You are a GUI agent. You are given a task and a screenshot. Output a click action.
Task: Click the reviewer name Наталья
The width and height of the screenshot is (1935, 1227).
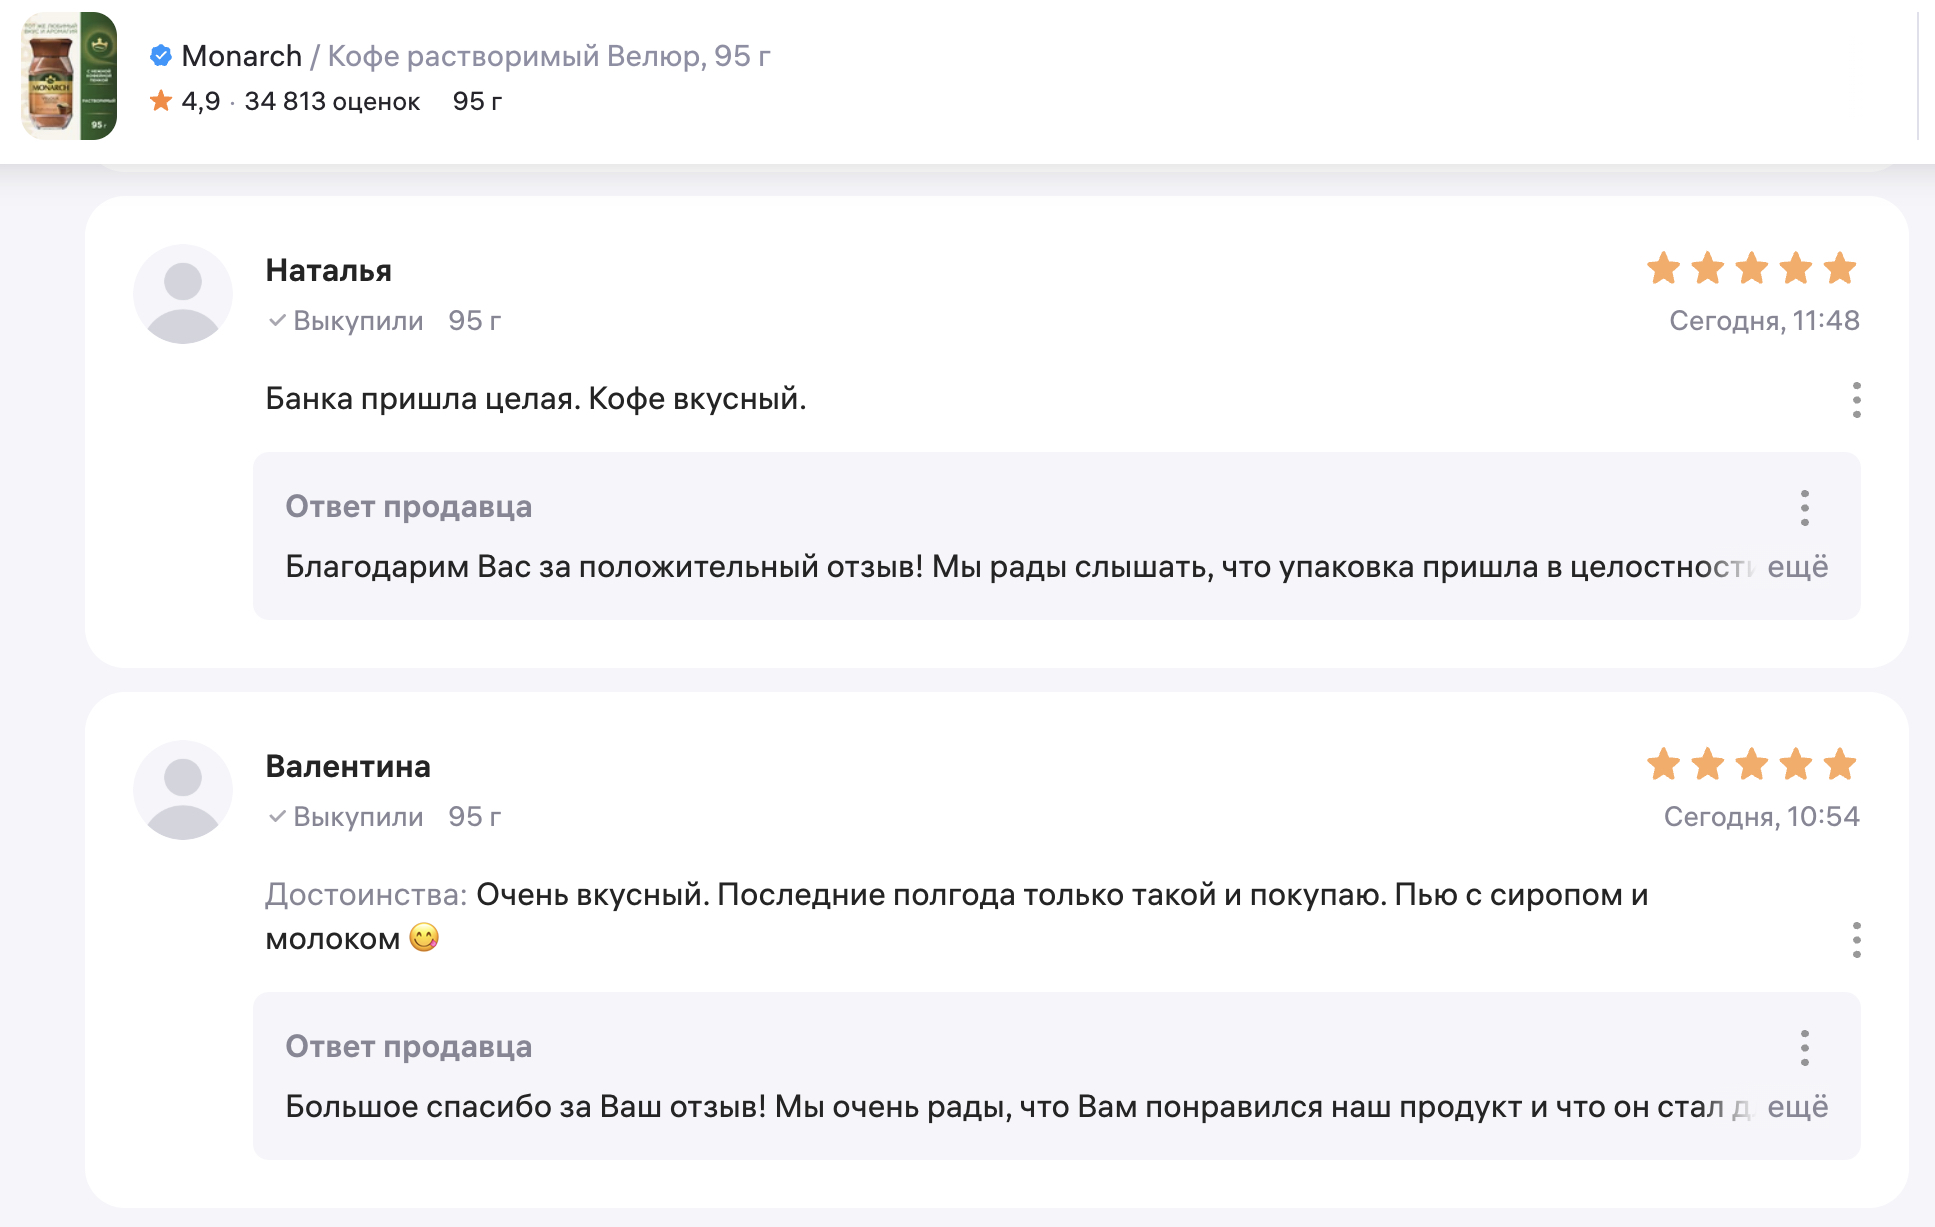(x=328, y=270)
